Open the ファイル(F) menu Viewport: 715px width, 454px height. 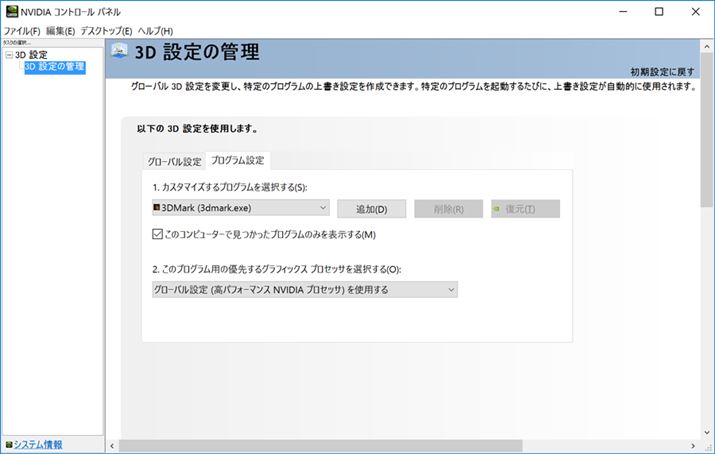point(22,31)
